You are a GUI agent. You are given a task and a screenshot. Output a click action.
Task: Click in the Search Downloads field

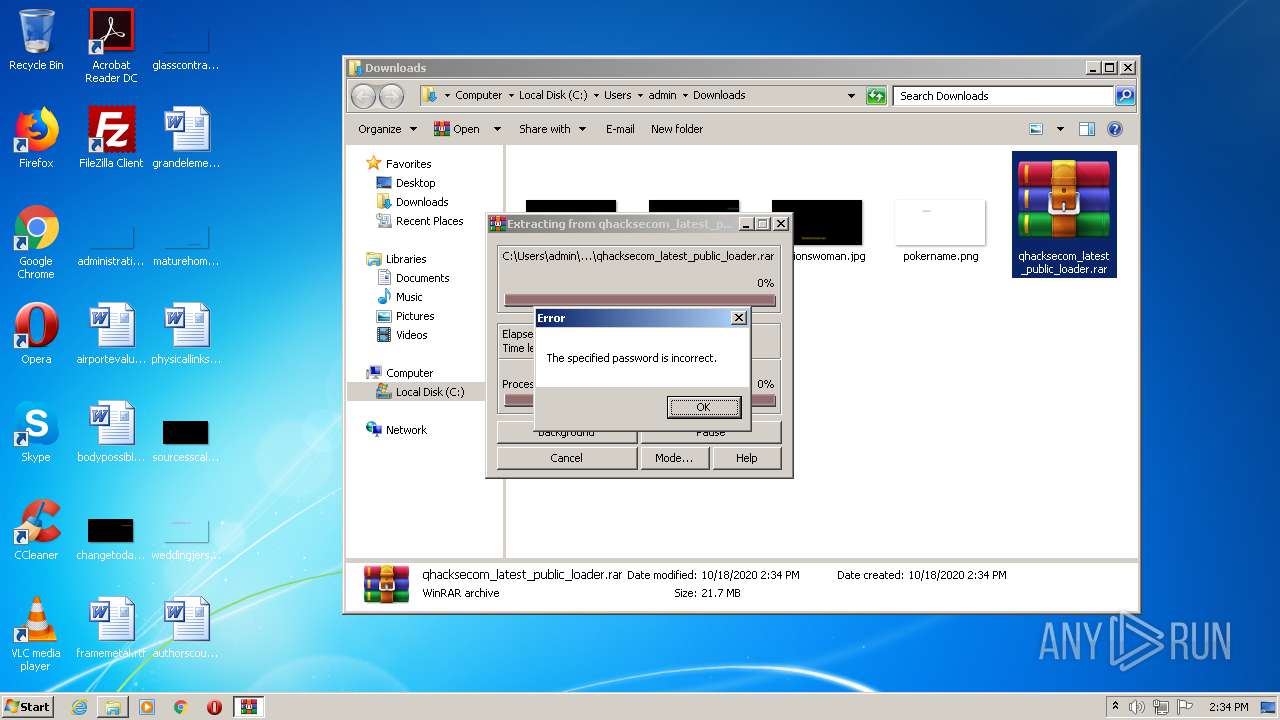point(1002,96)
